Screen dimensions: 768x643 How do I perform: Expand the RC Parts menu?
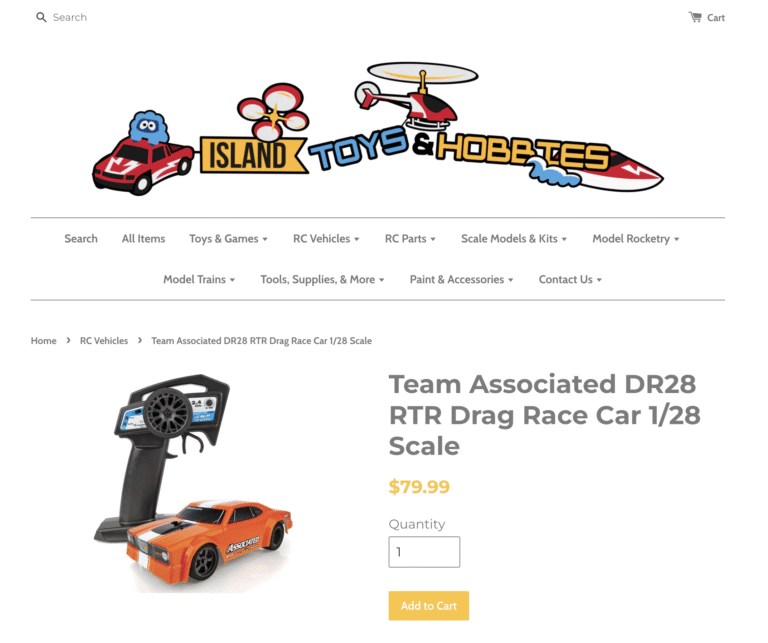click(410, 238)
